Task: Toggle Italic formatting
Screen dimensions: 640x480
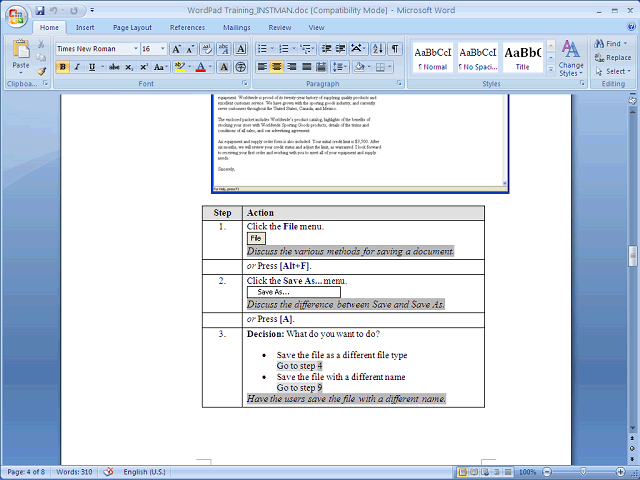Action: (x=77, y=67)
